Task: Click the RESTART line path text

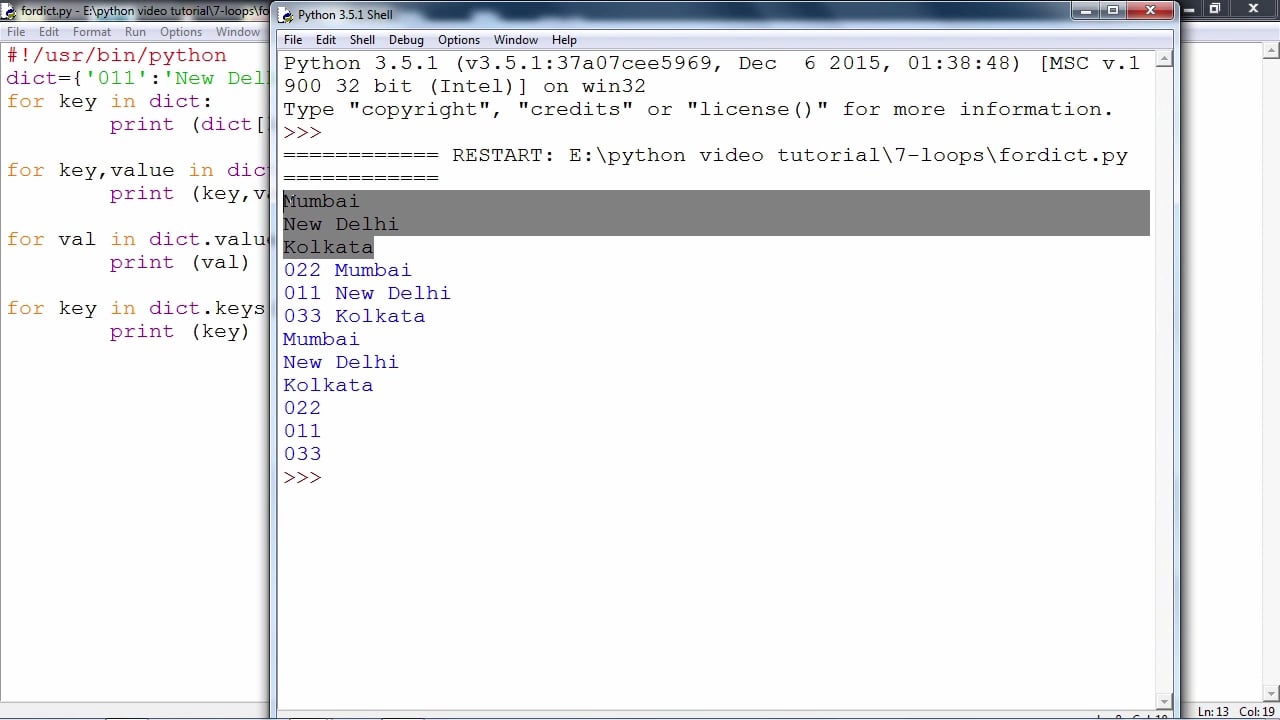Action: pyautogui.click(x=848, y=155)
